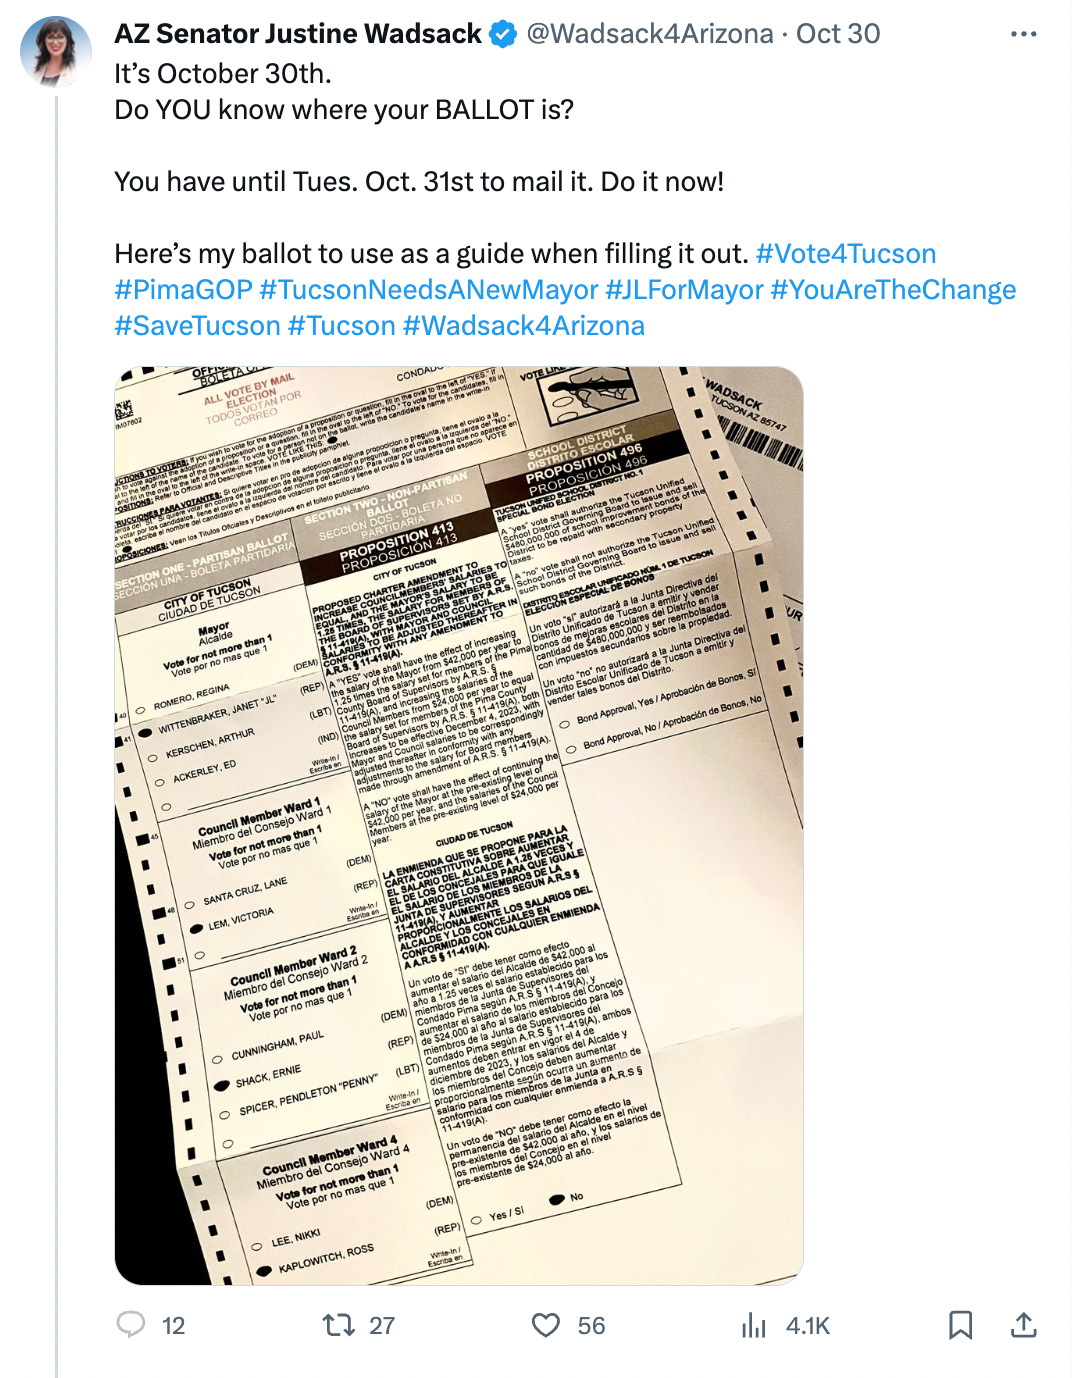Screen dimensions: 1080x1378
Task: Click the #Vote4Tucson hashtag
Action: pos(846,254)
